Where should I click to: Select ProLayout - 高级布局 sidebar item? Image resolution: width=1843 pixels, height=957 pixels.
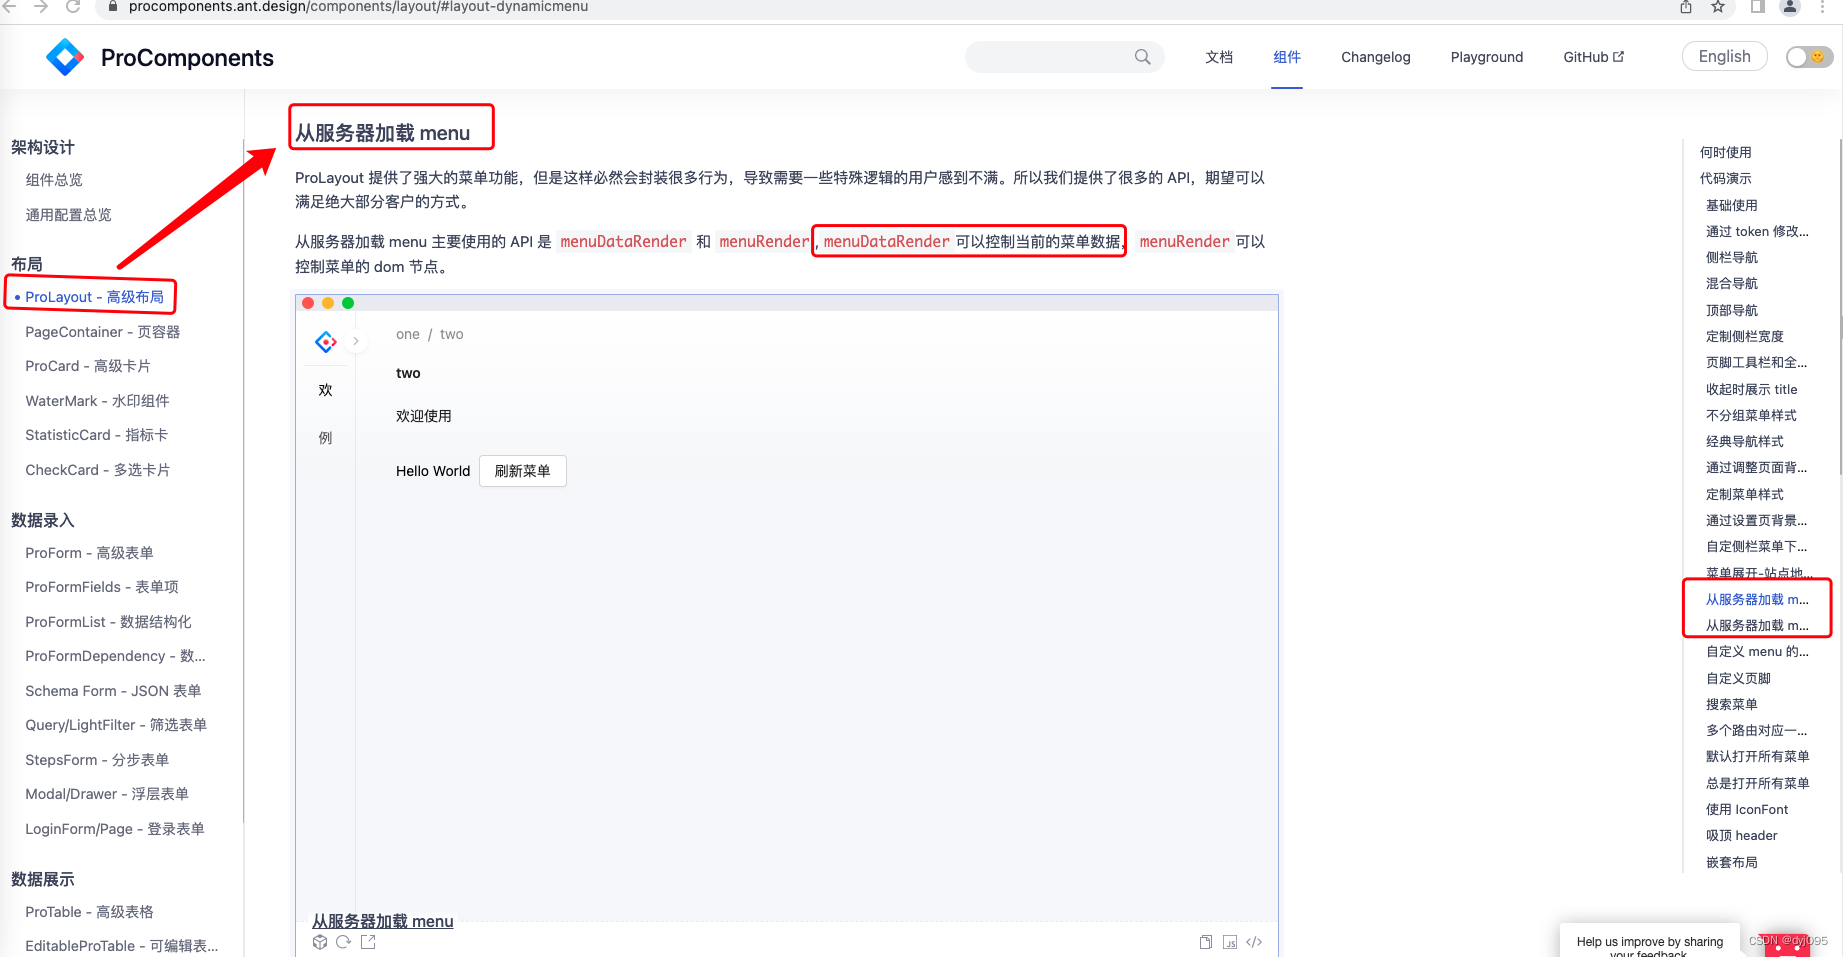(x=94, y=297)
